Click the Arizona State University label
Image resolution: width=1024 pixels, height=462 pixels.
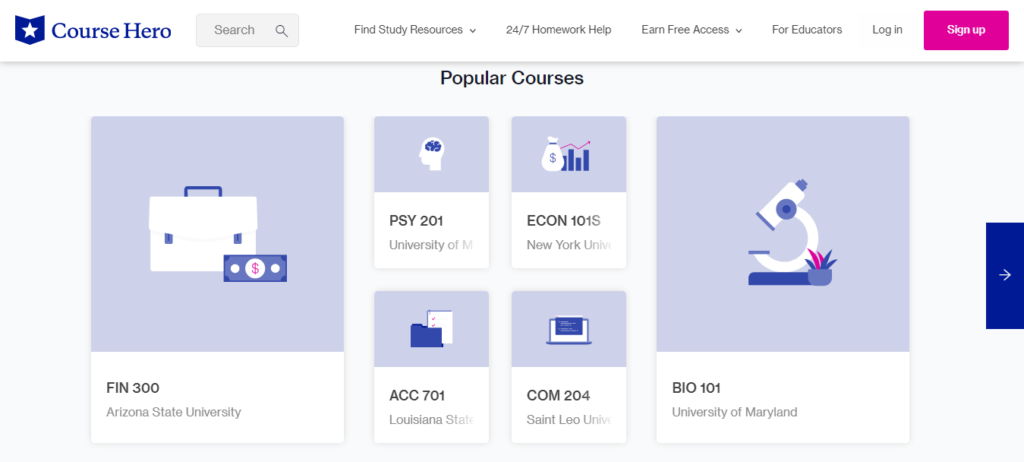tap(173, 412)
